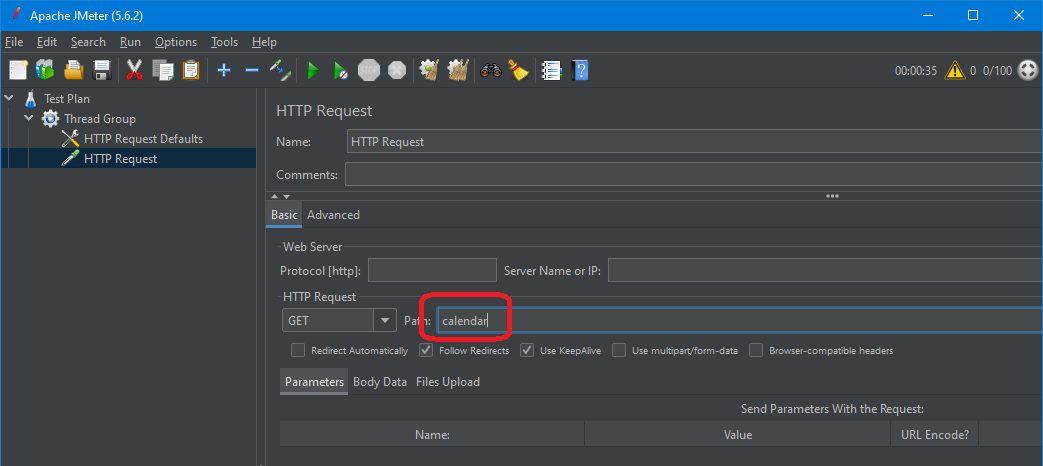Collapse the Test Plan tree node
Viewport: 1043px width, 466px height.
[x=9, y=99]
